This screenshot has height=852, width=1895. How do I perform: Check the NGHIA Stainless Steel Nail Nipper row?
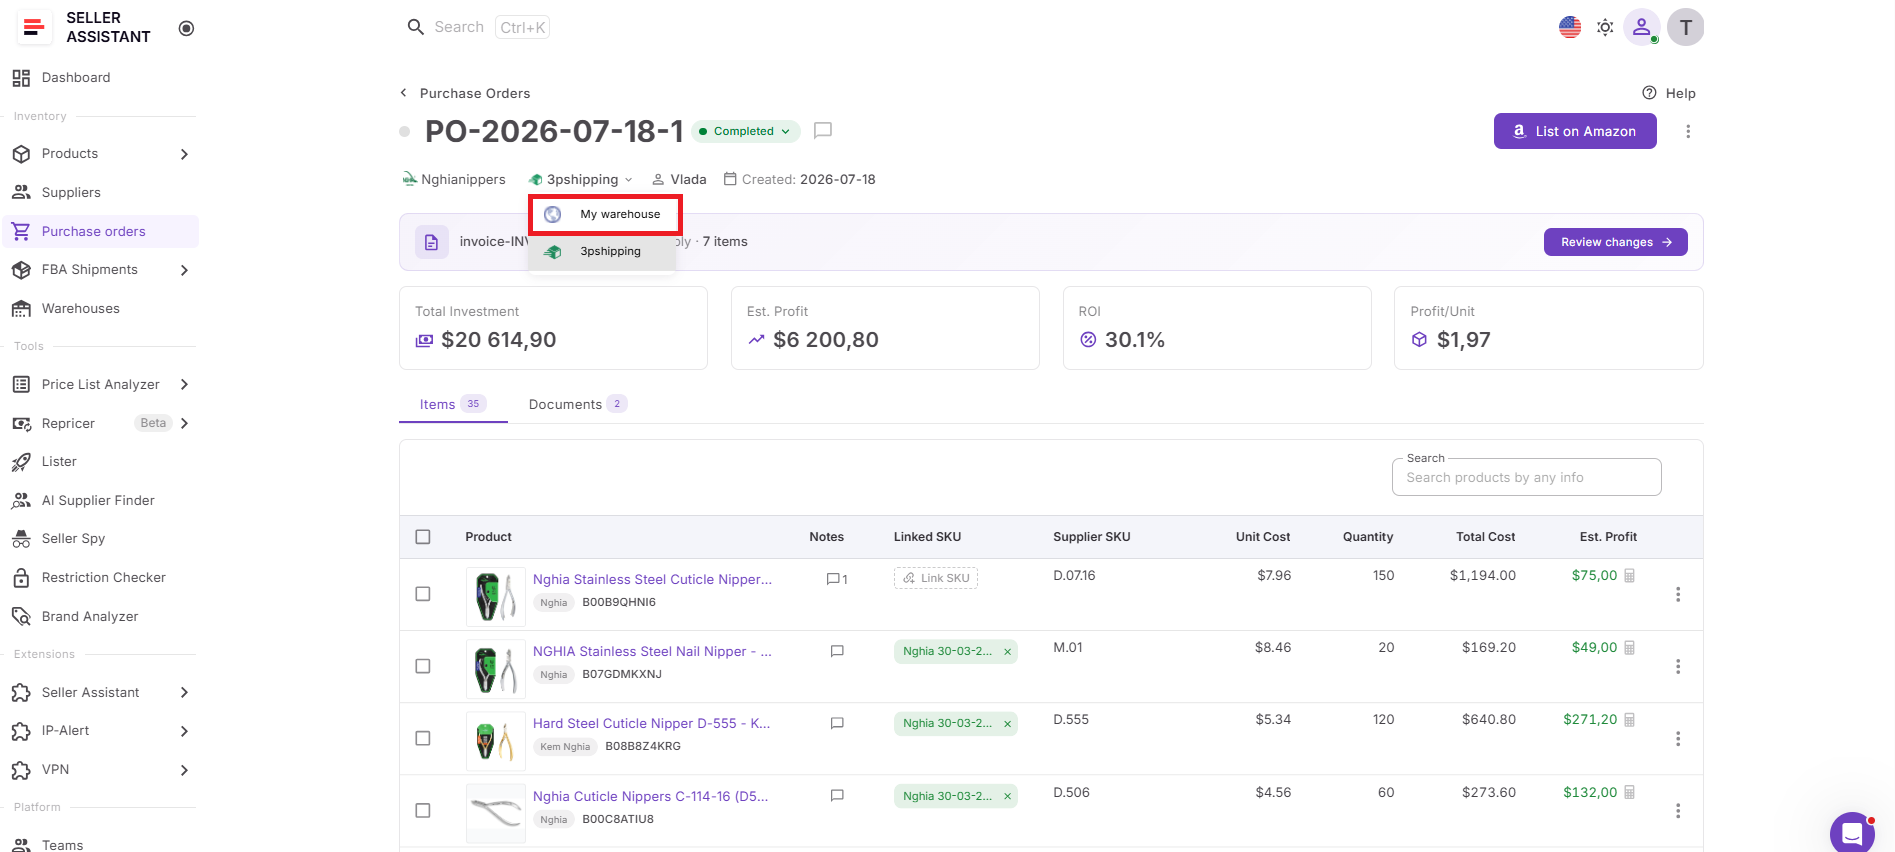423,666
